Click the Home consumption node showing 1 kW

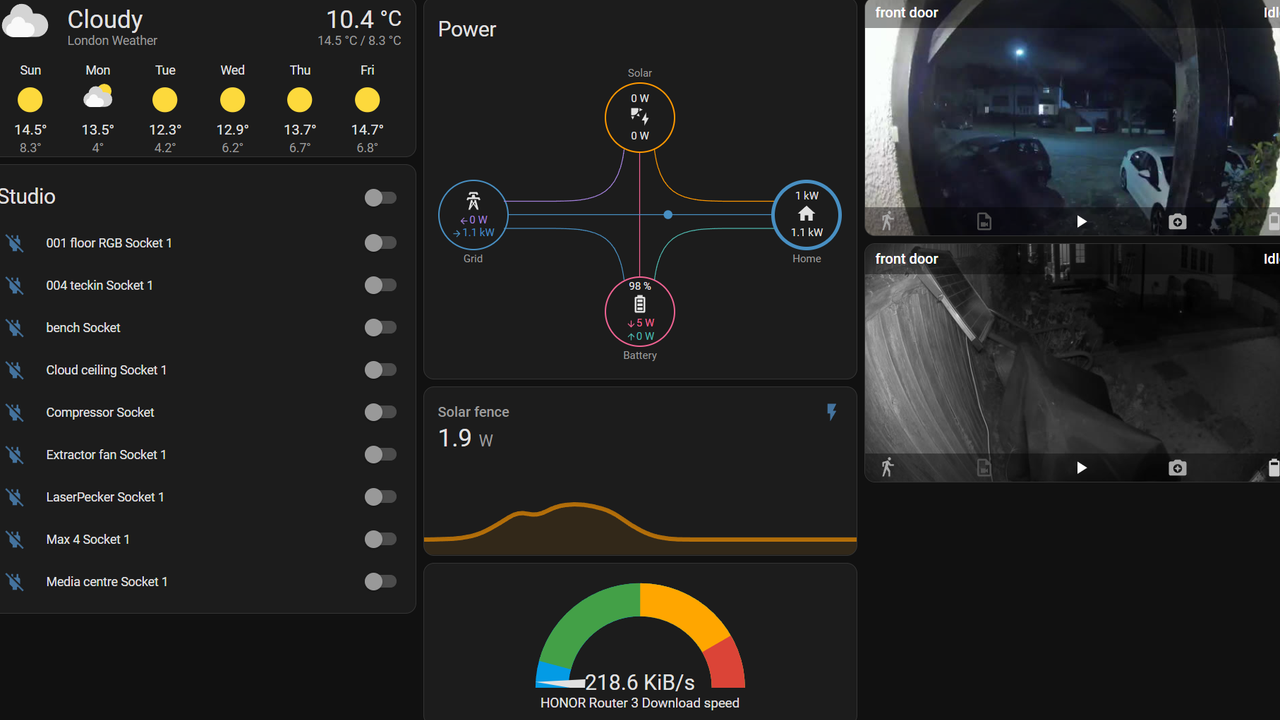[806, 214]
